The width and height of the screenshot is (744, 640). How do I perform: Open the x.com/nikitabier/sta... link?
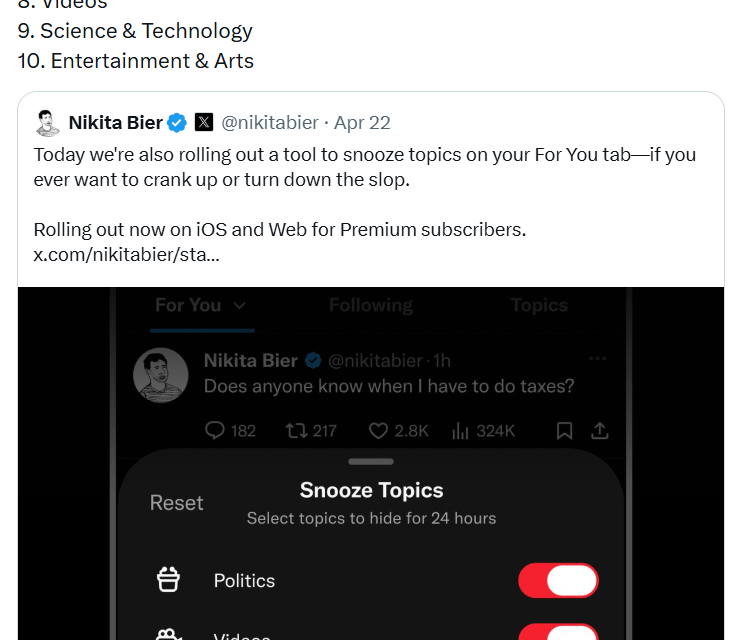click(127, 254)
